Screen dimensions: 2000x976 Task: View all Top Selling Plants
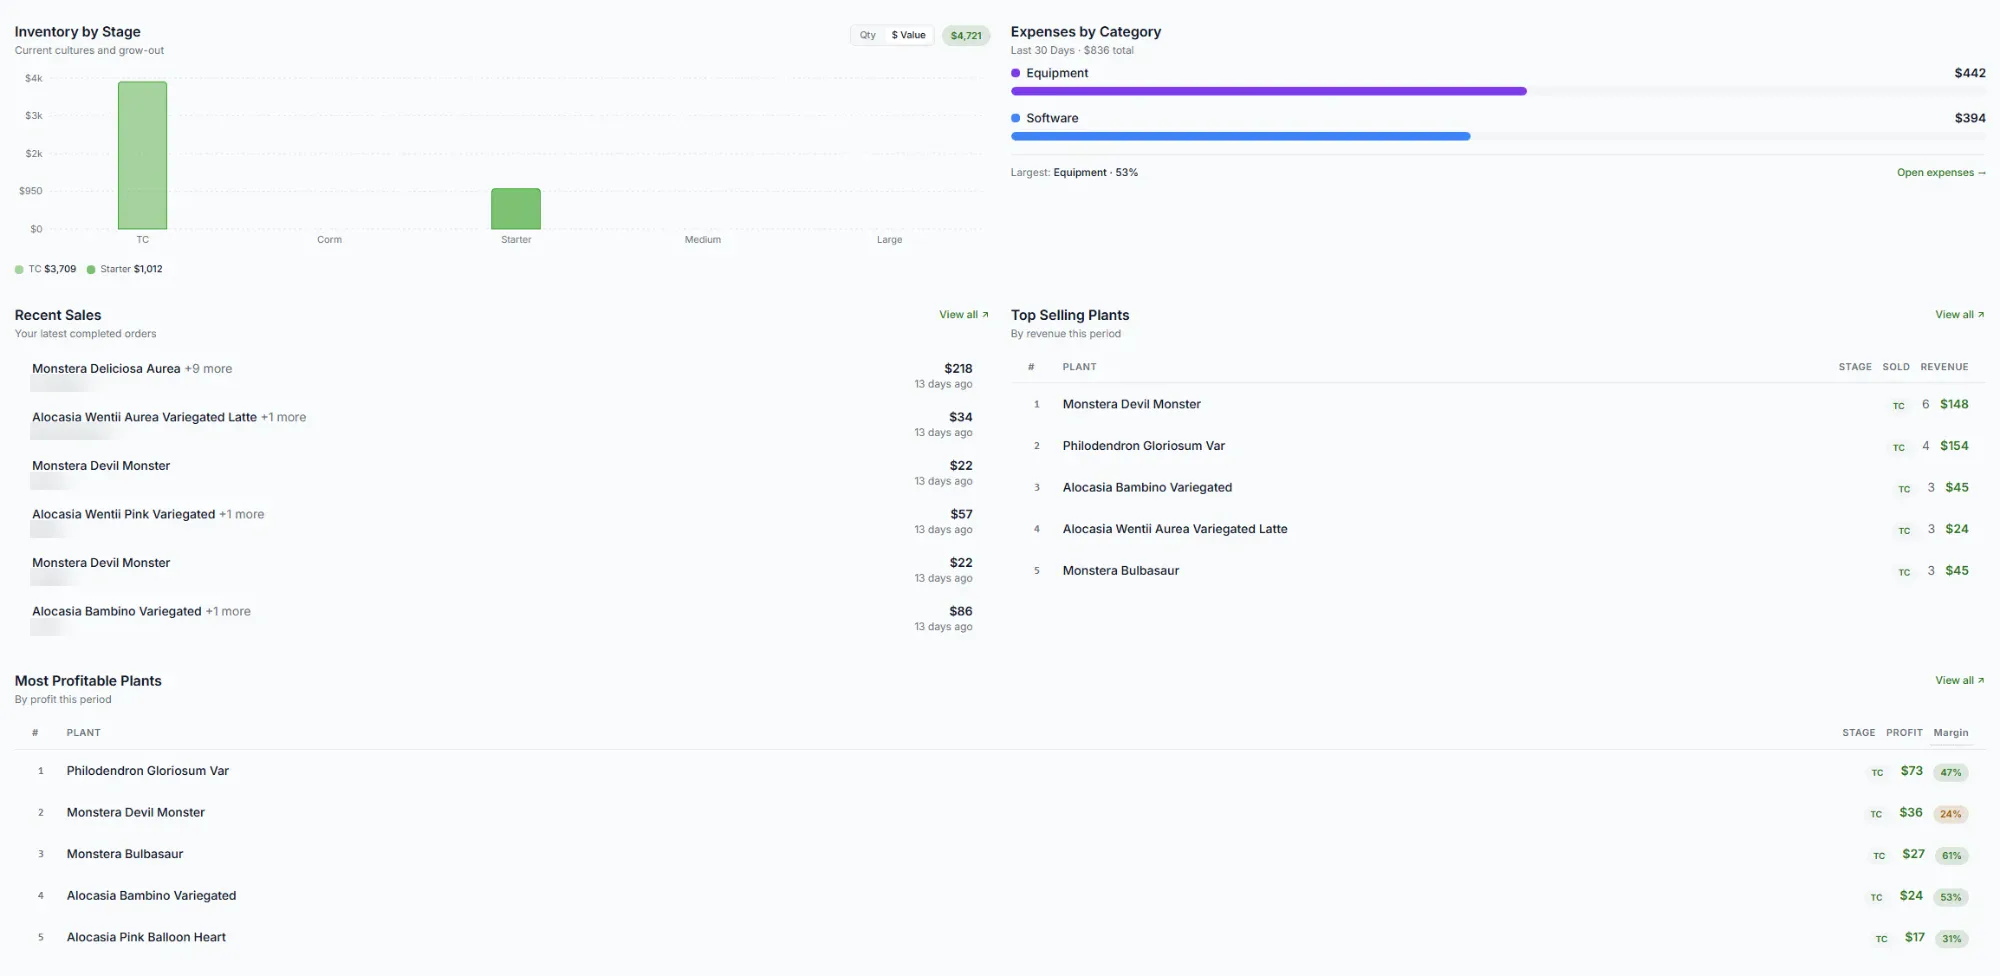1959,315
